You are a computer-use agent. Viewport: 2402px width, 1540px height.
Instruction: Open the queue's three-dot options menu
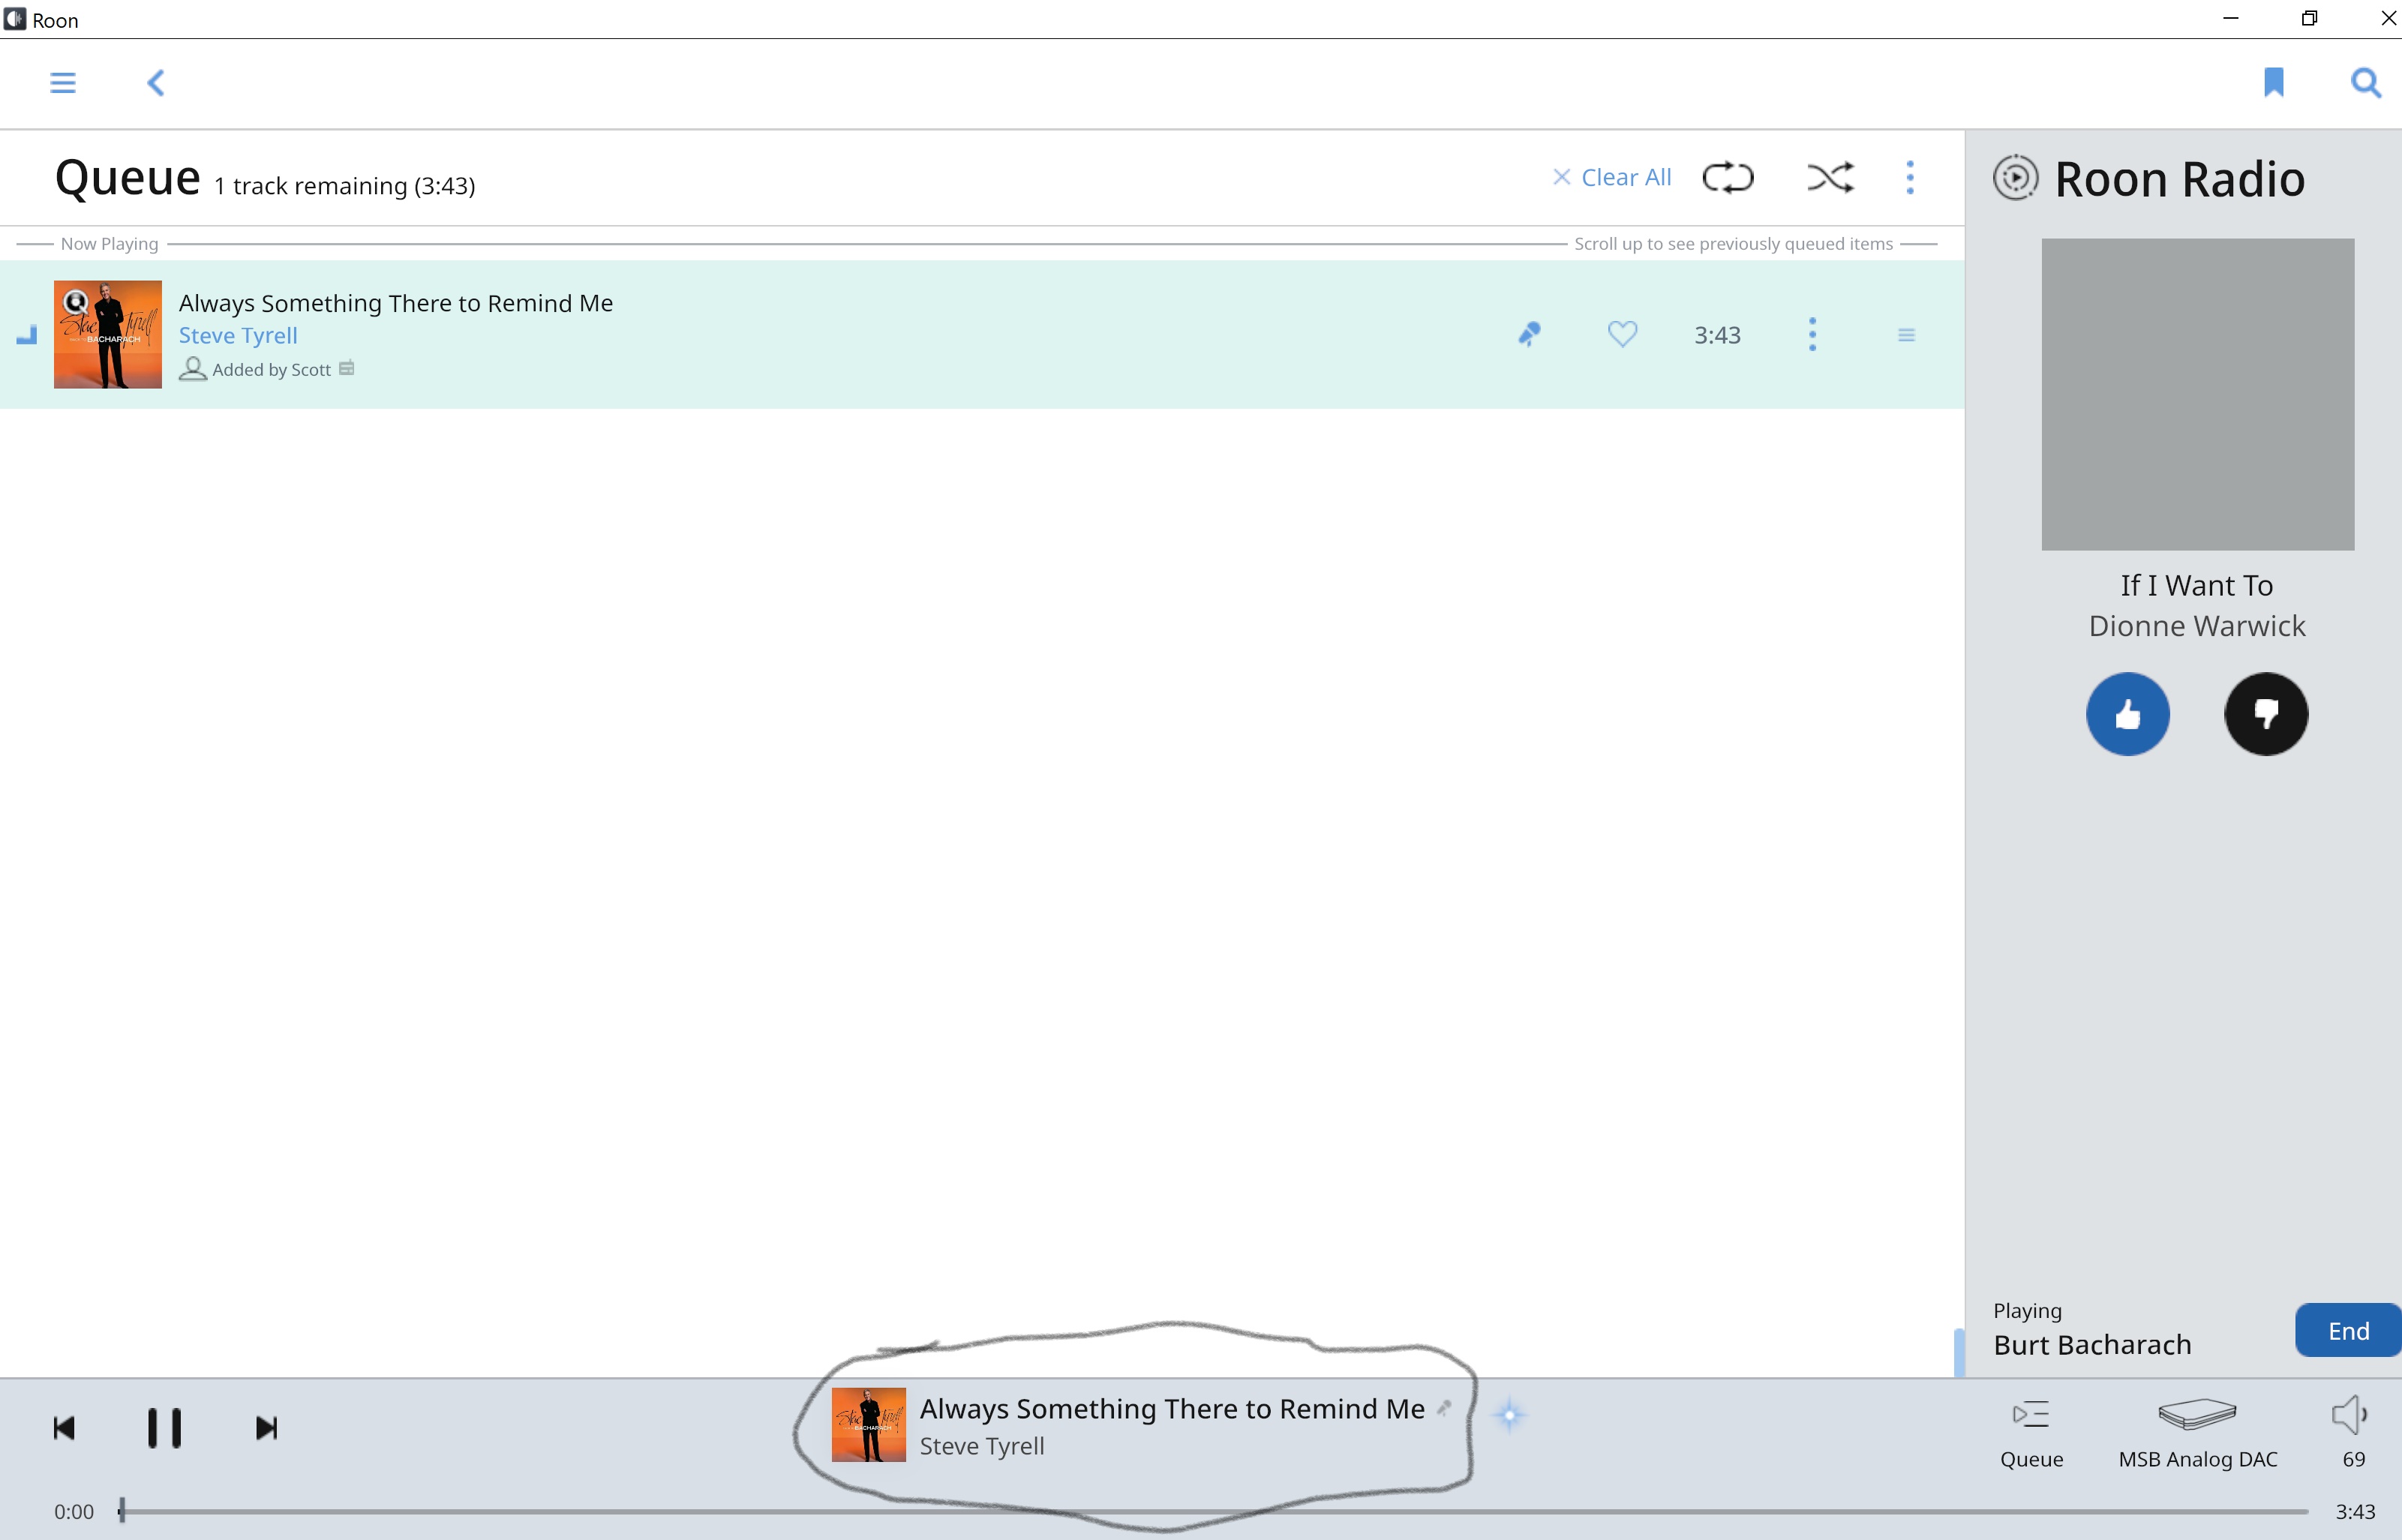(1910, 178)
